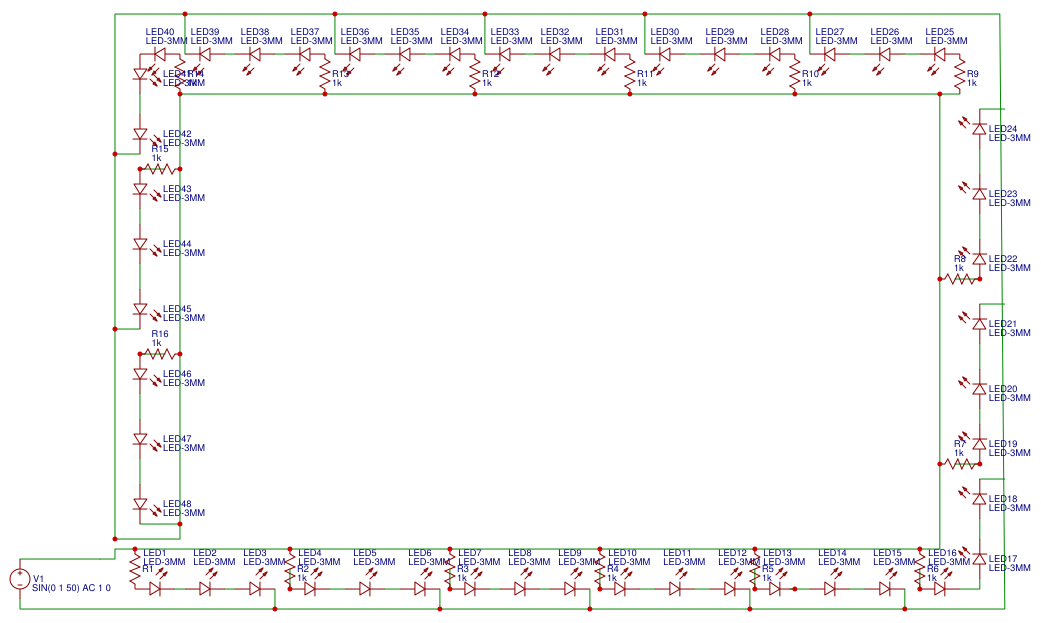The height and width of the screenshot is (623, 1041).
Task: Select the R9 resistor symbol
Action: [959, 74]
